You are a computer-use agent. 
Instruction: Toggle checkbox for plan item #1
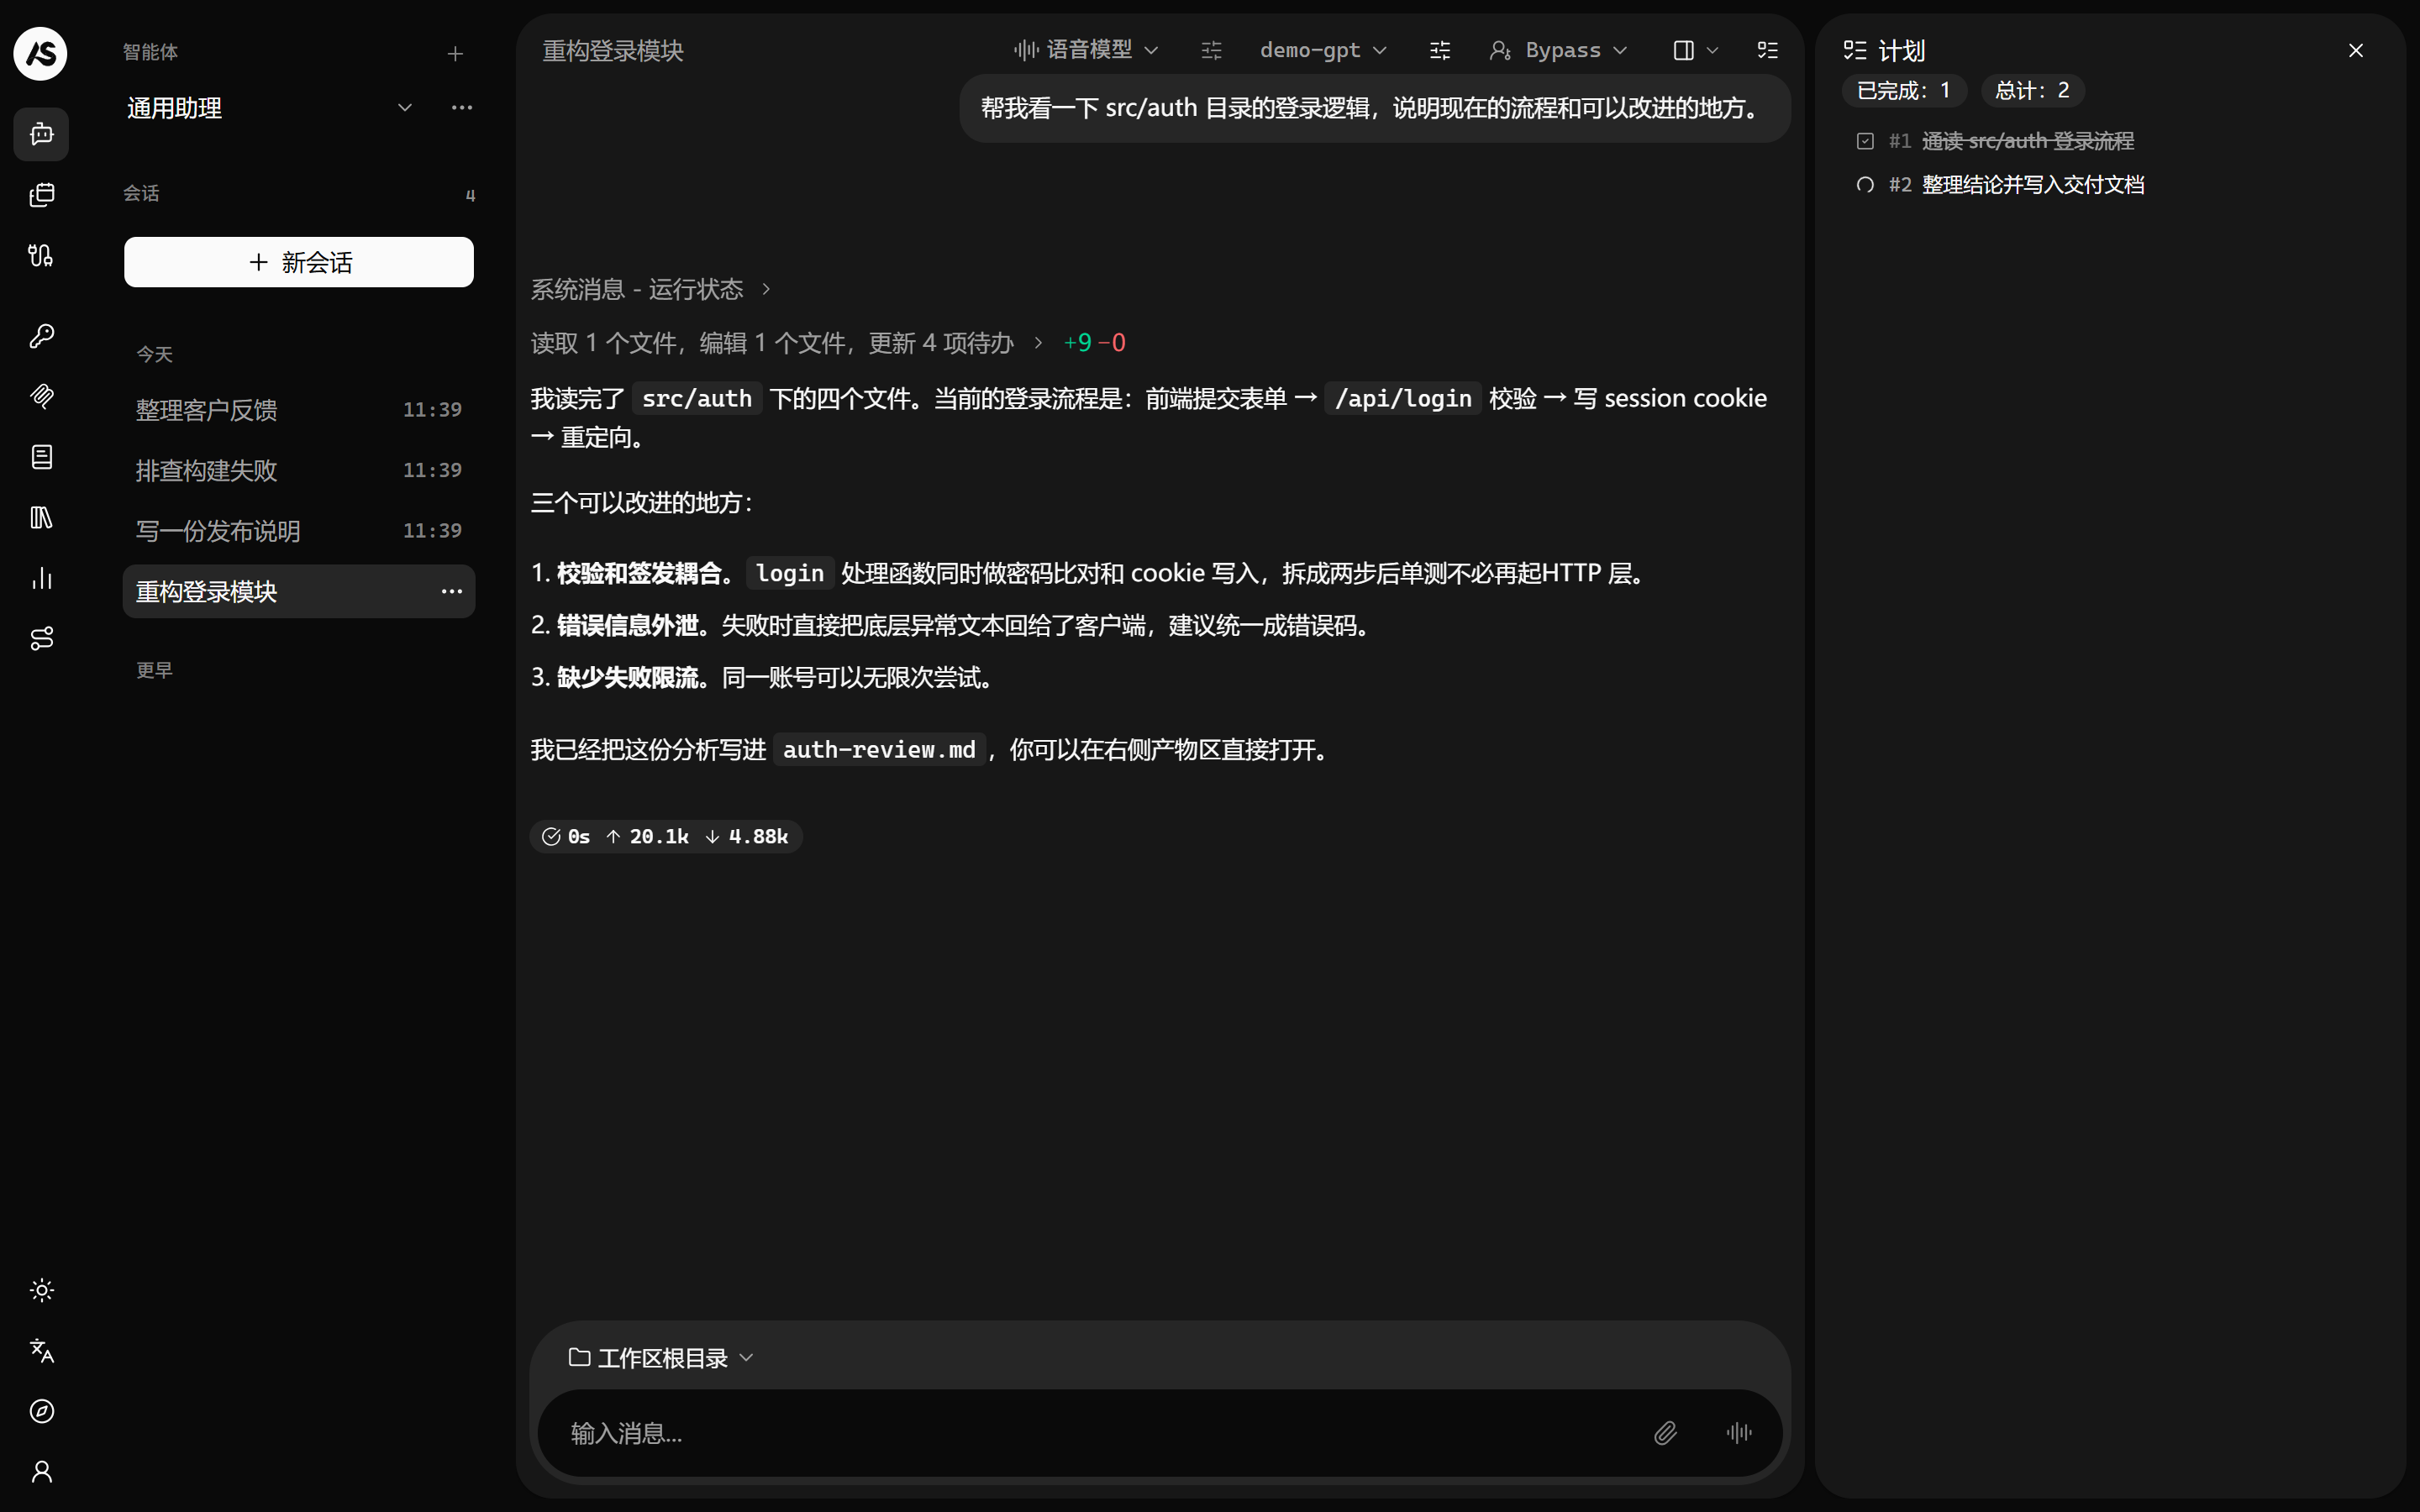(x=1865, y=141)
